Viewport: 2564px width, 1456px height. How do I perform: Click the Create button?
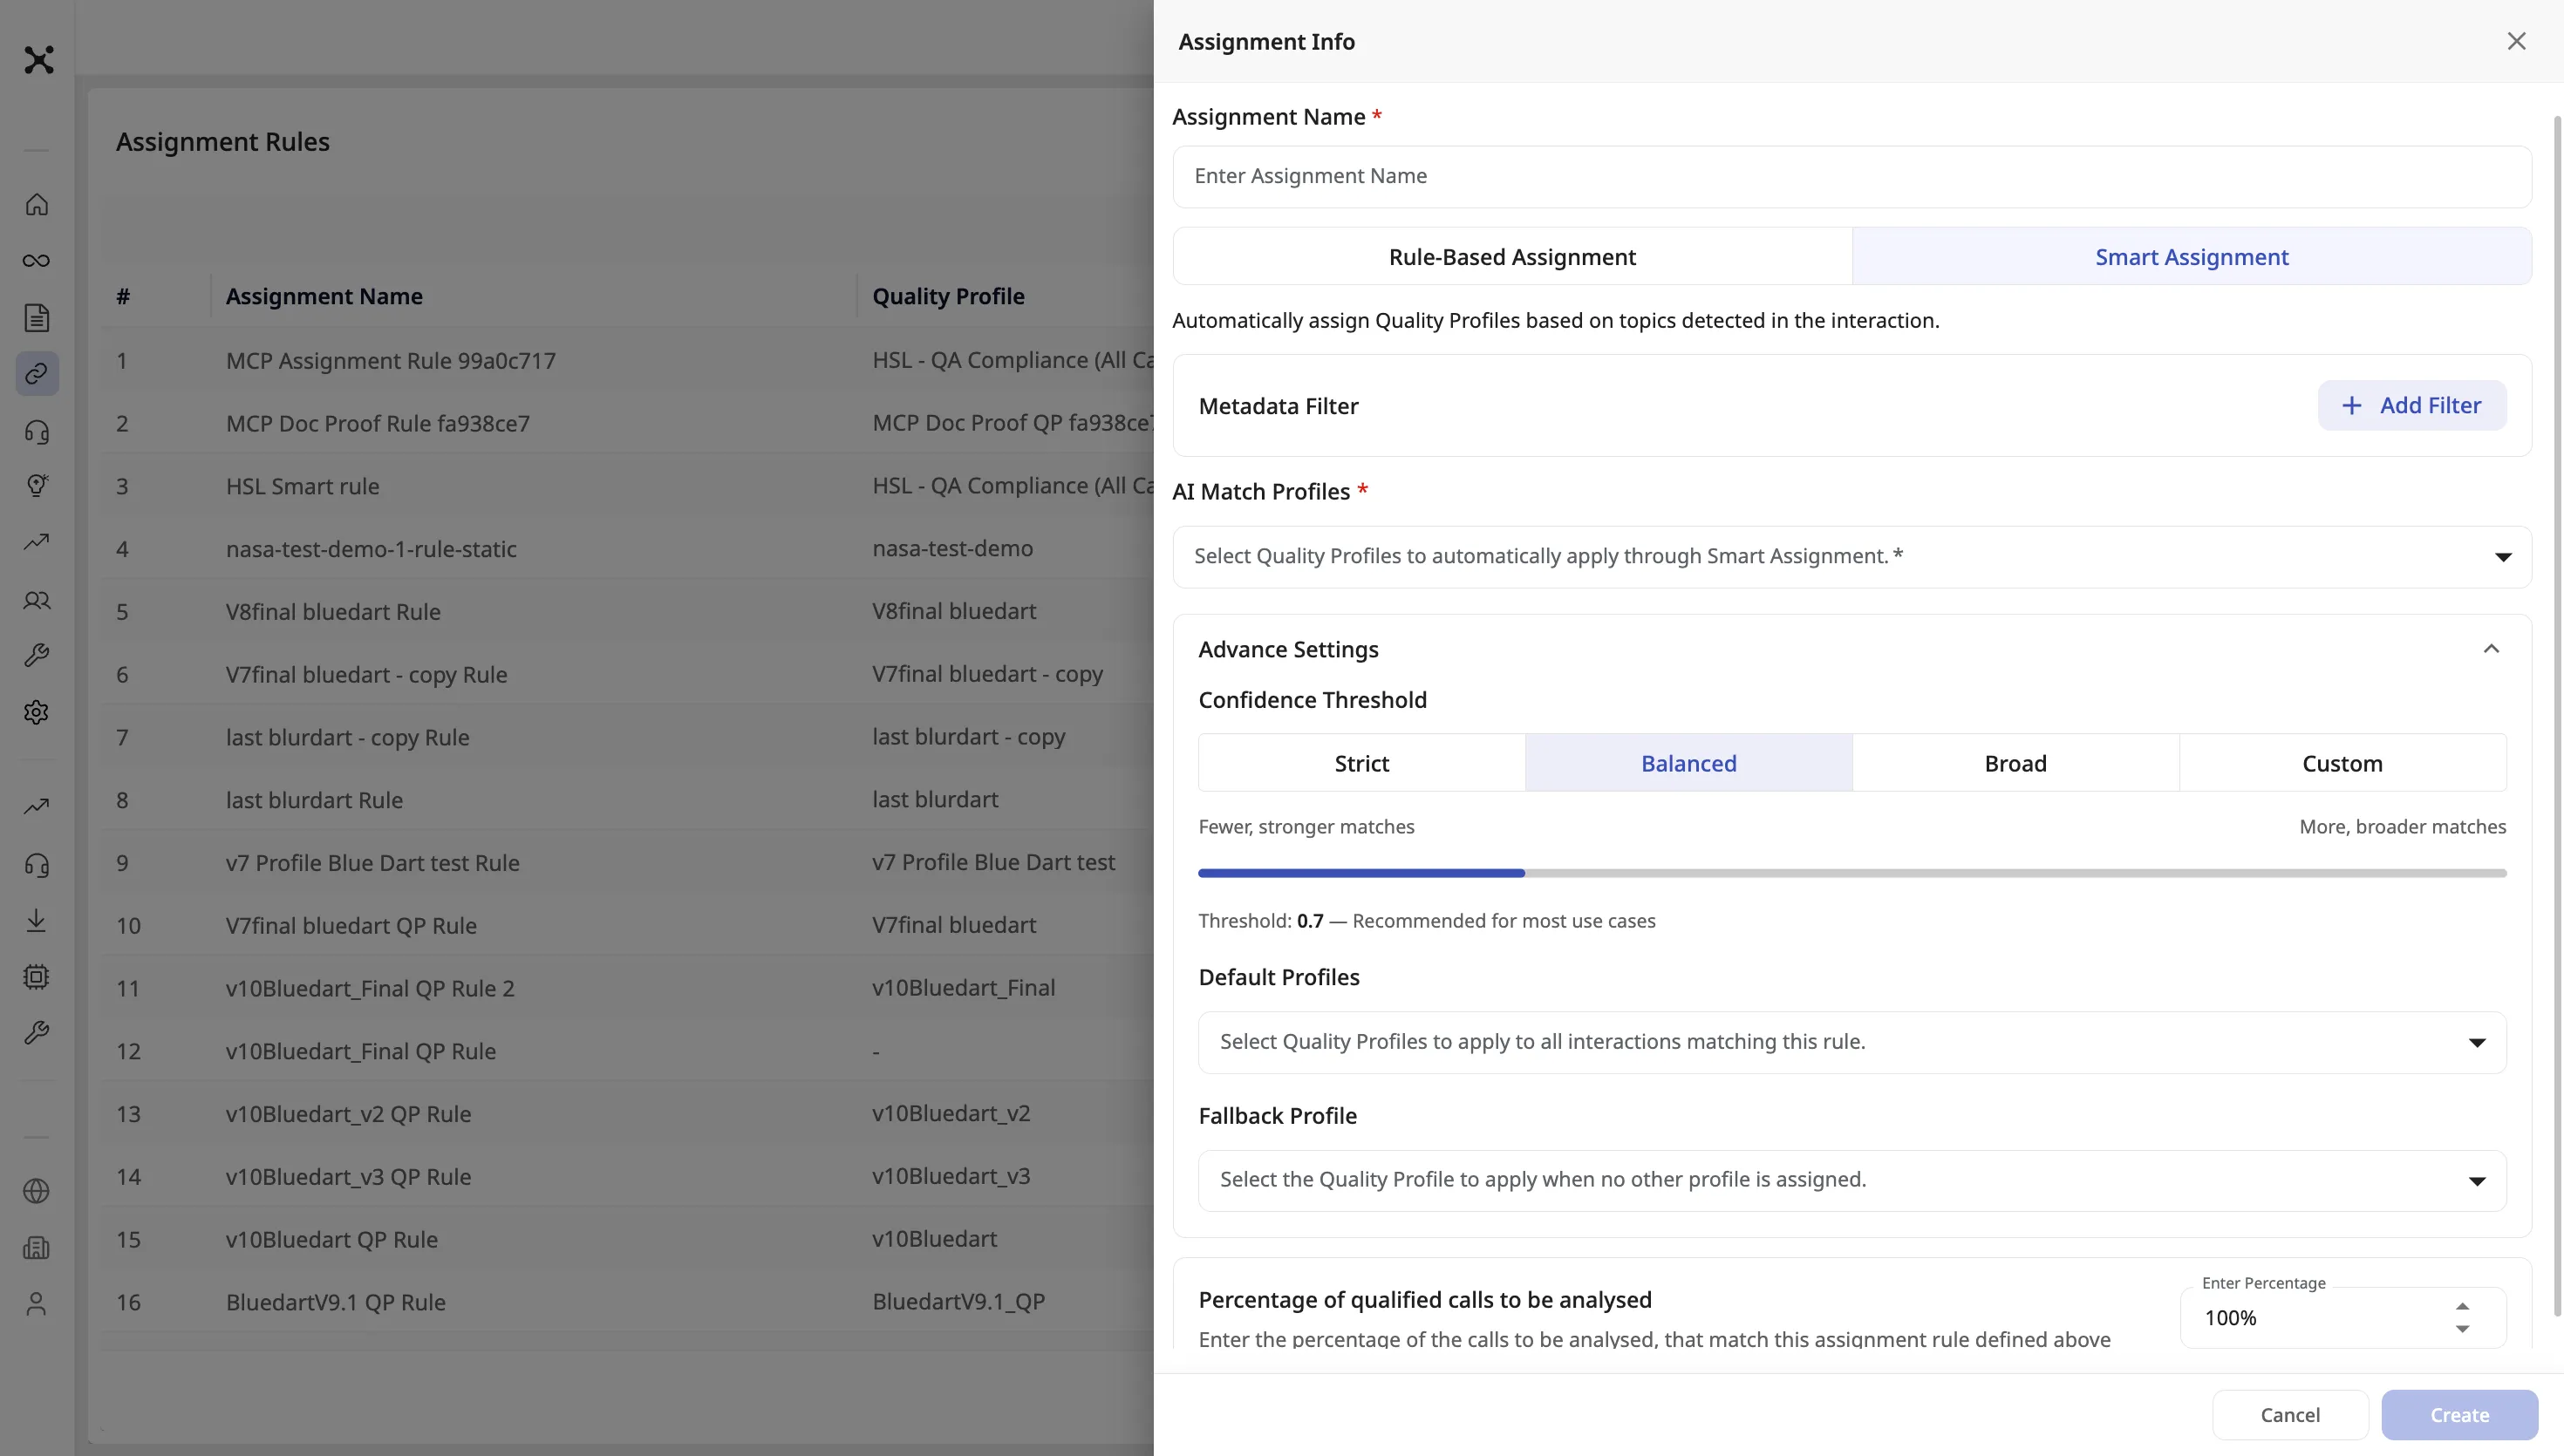point(2459,1415)
